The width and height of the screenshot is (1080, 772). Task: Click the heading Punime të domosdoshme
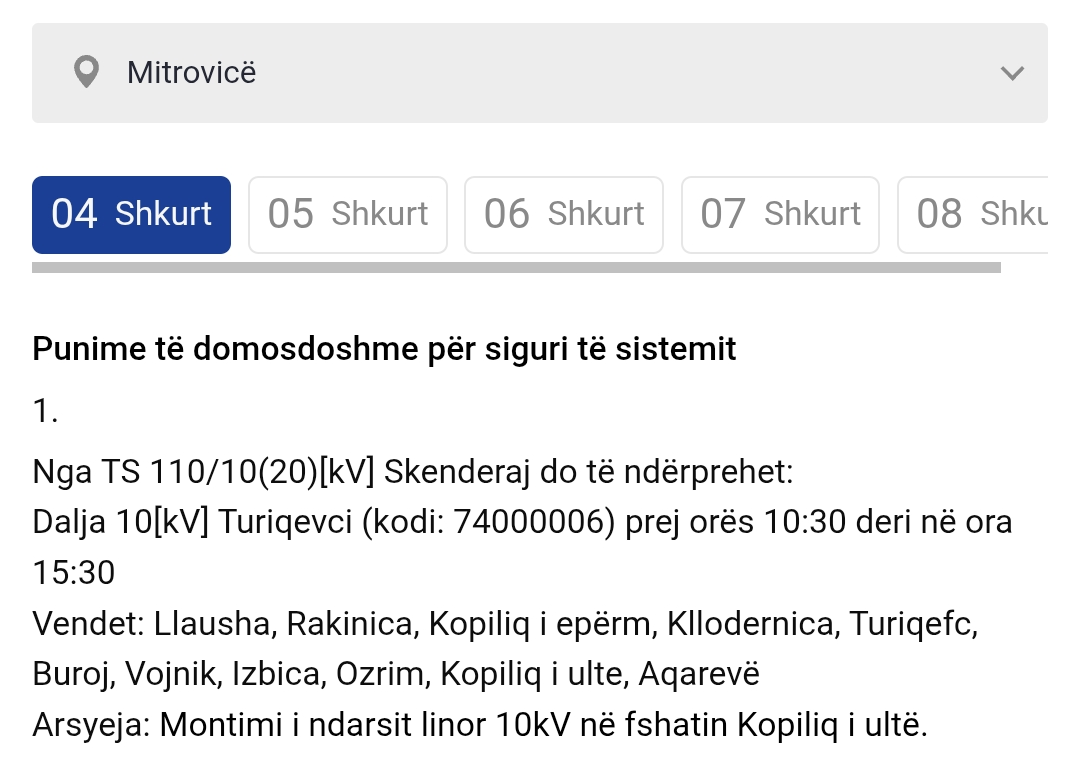click(x=384, y=349)
